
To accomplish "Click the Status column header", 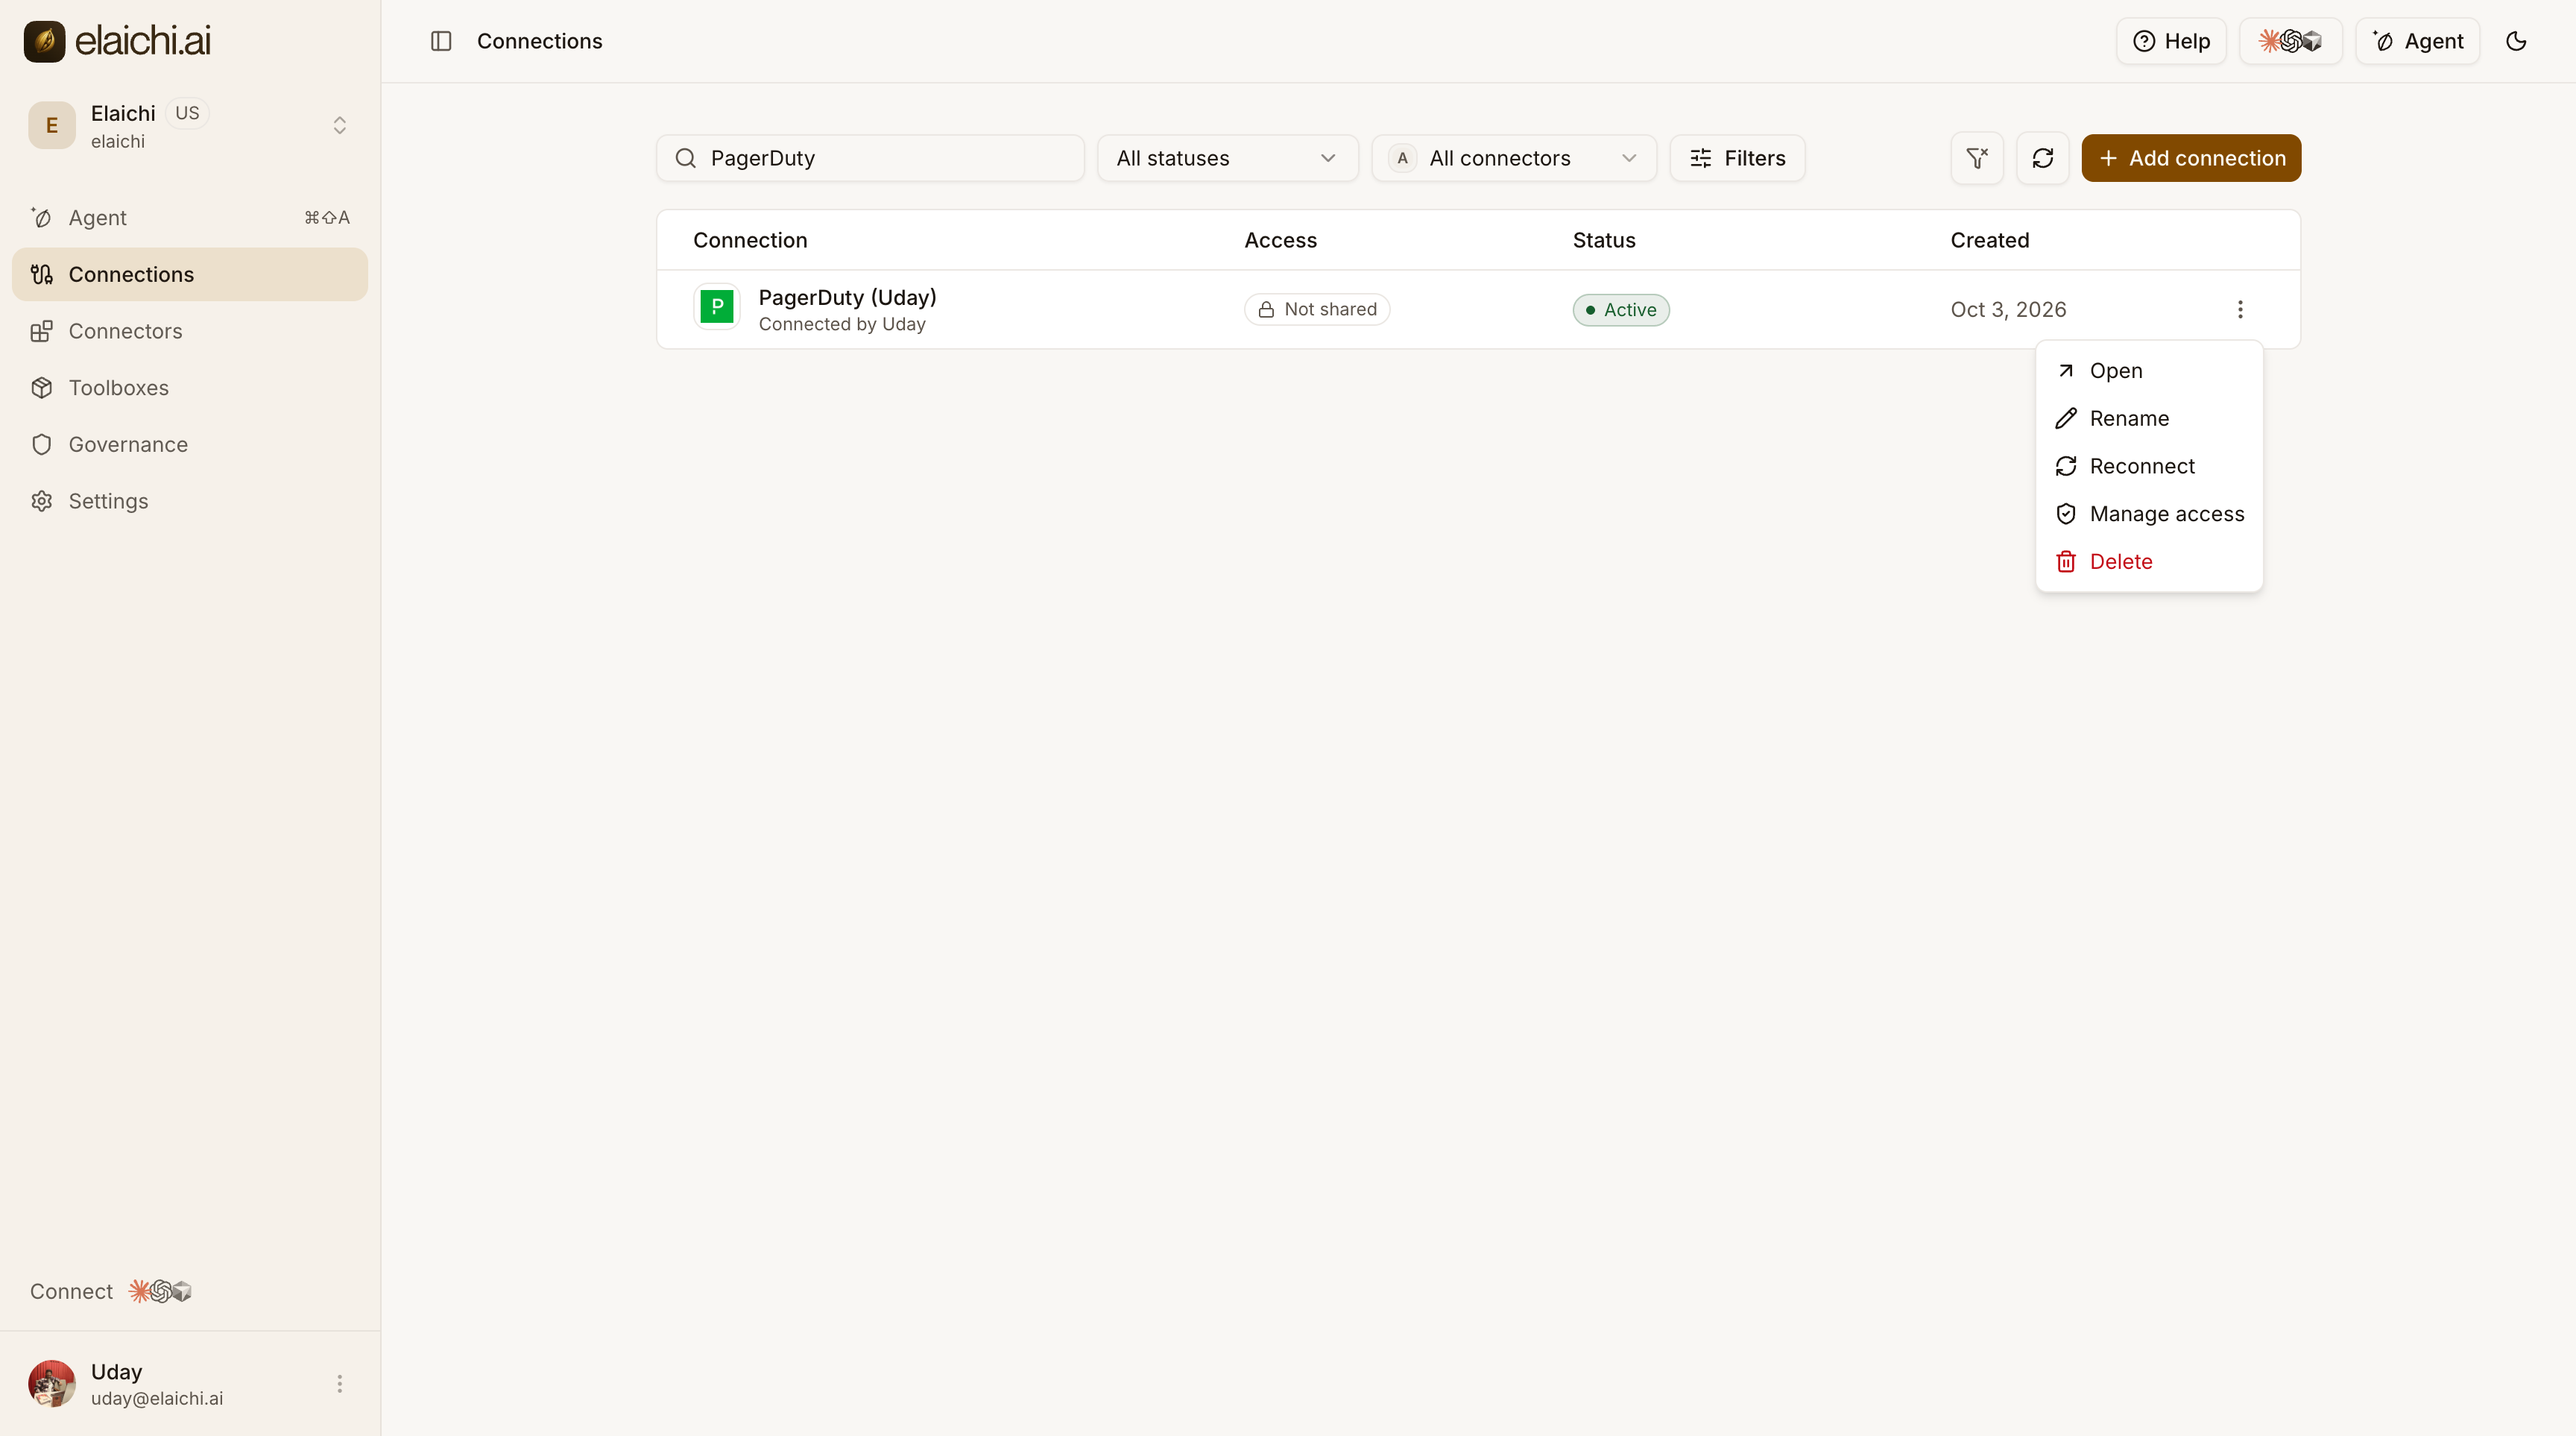I will (1604, 240).
